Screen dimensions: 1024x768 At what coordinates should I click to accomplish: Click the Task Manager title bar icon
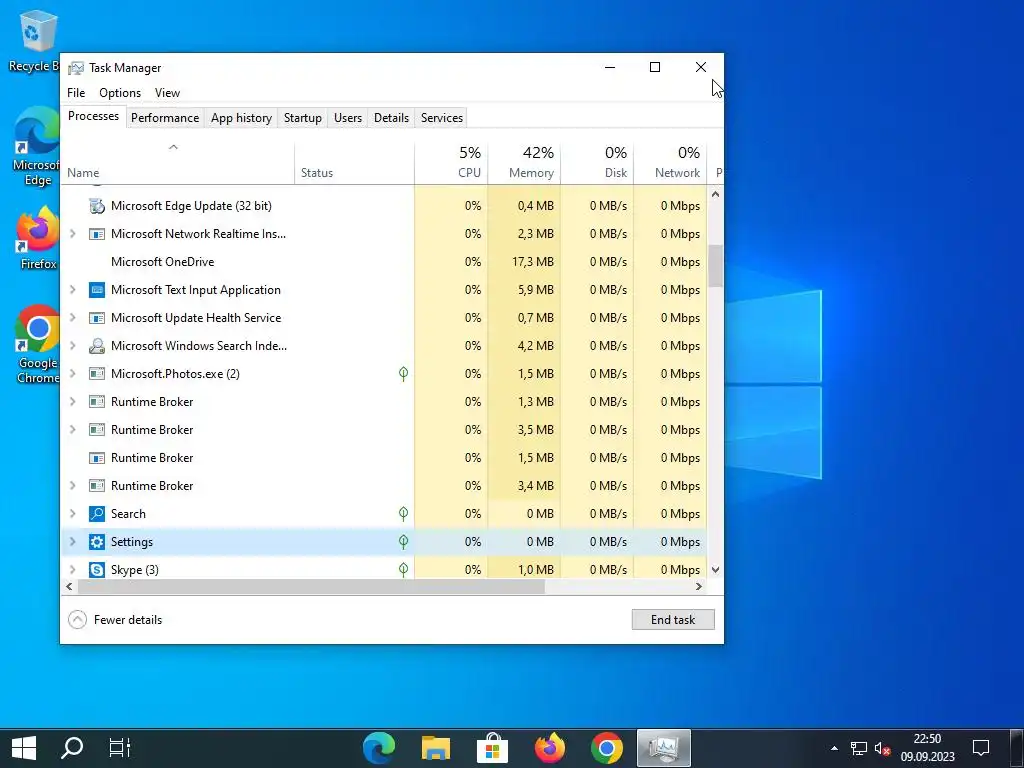(x=76, y=68)
